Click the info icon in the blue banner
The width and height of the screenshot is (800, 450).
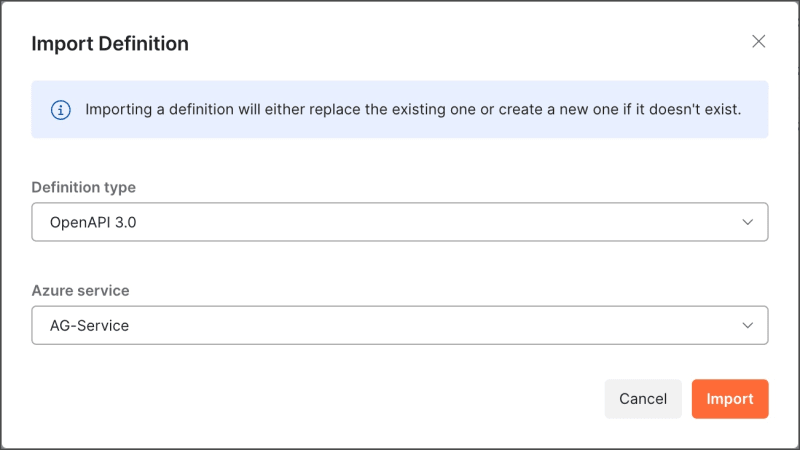[60, 109]
